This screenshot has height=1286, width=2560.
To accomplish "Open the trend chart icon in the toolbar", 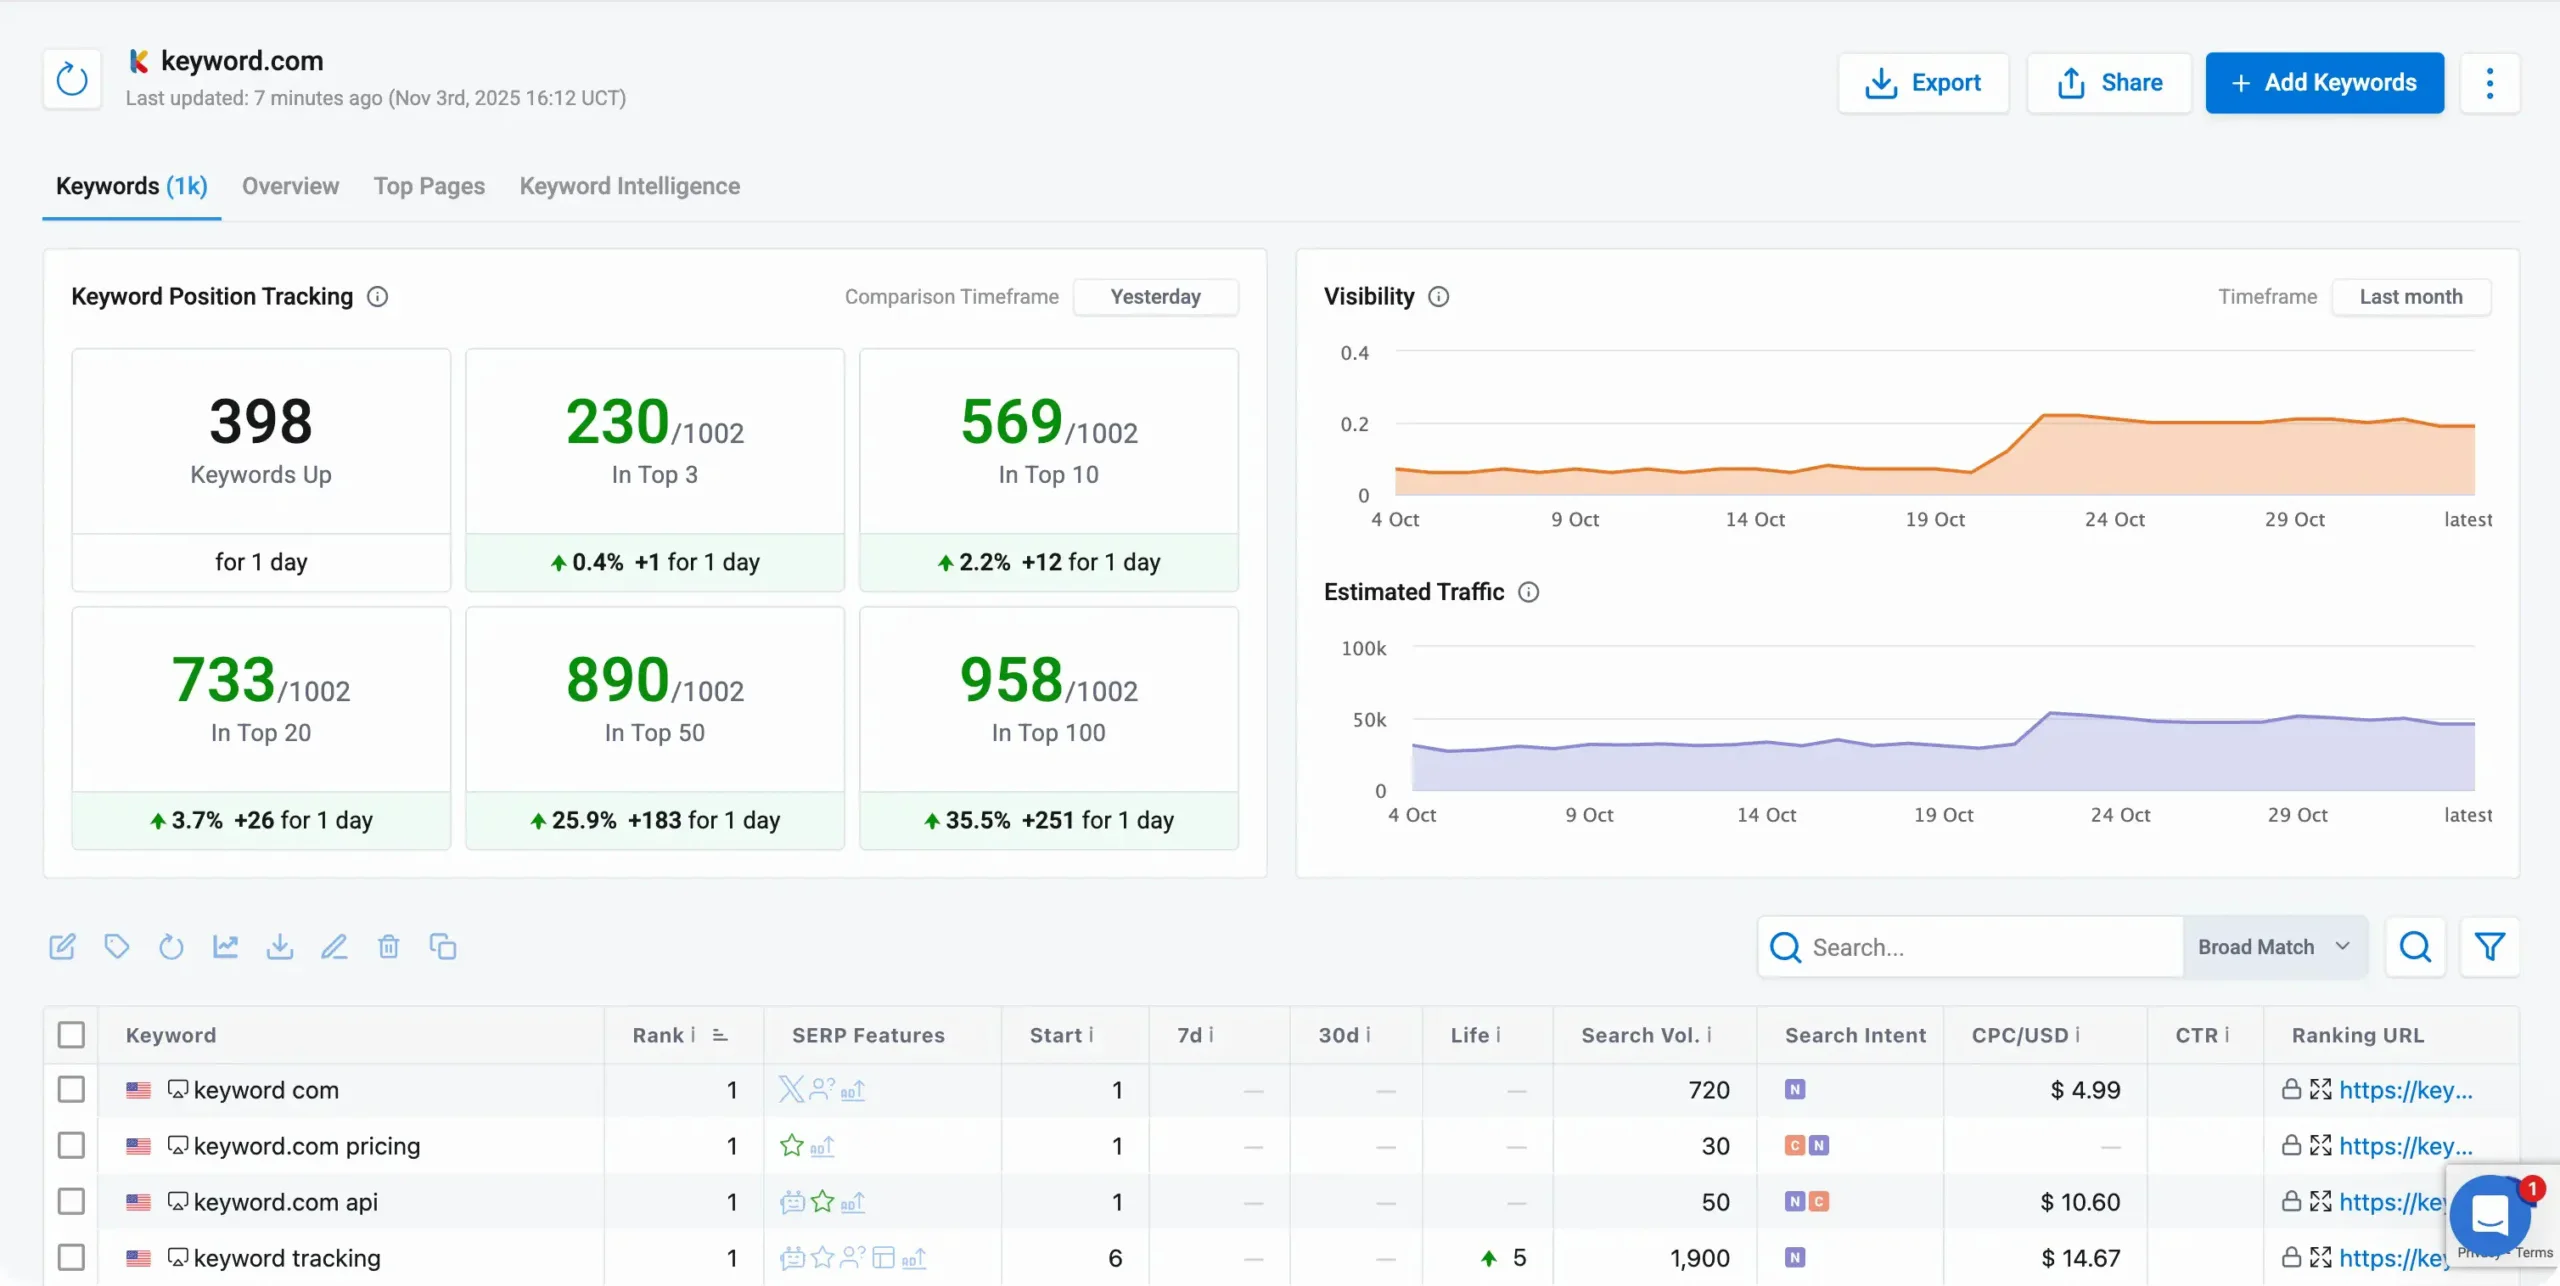I will click(225, 946).
